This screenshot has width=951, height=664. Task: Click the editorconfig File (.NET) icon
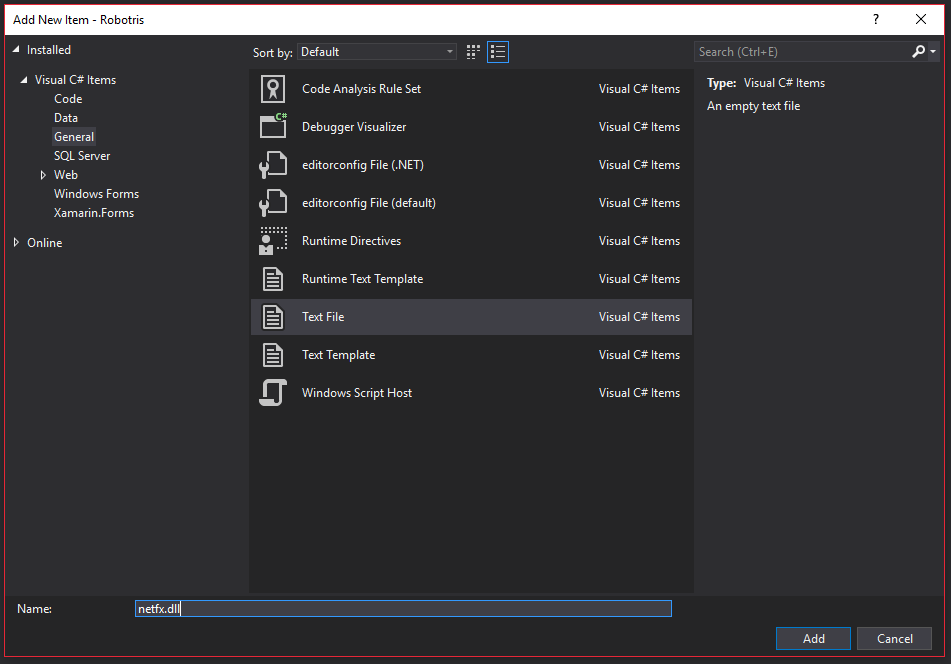273,165
